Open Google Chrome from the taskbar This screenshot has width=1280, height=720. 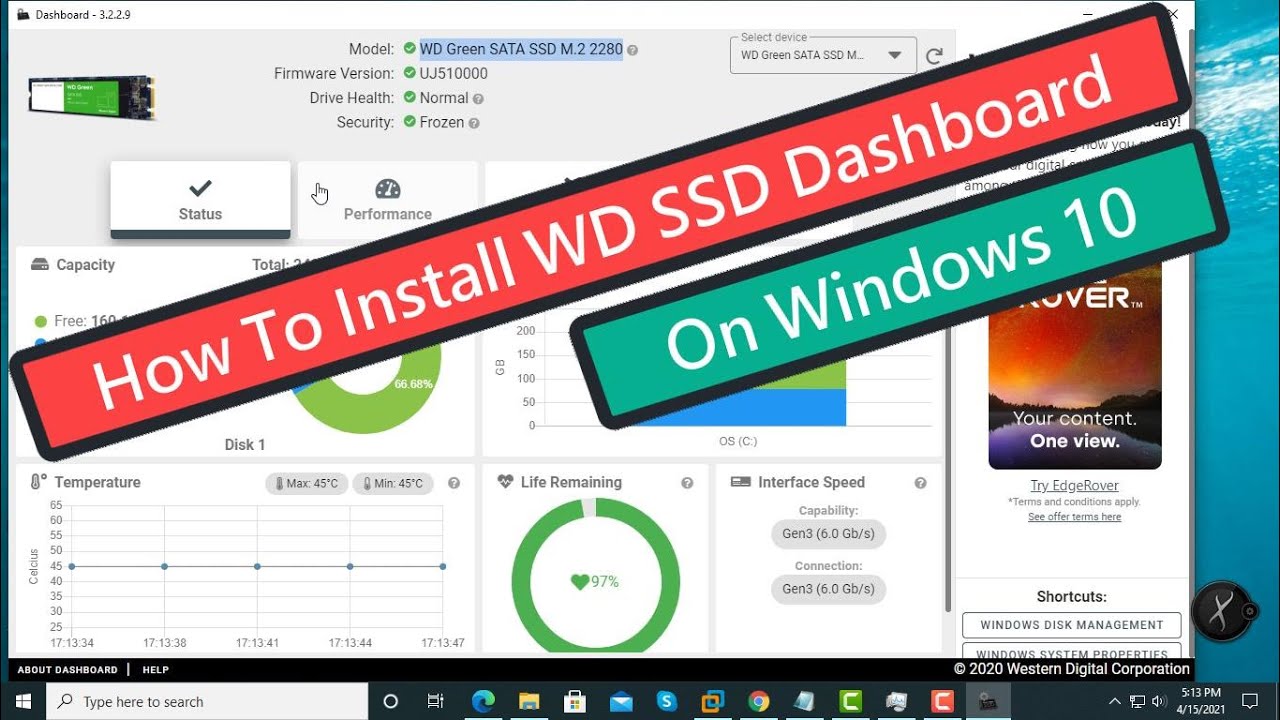[x=759, y=701]
